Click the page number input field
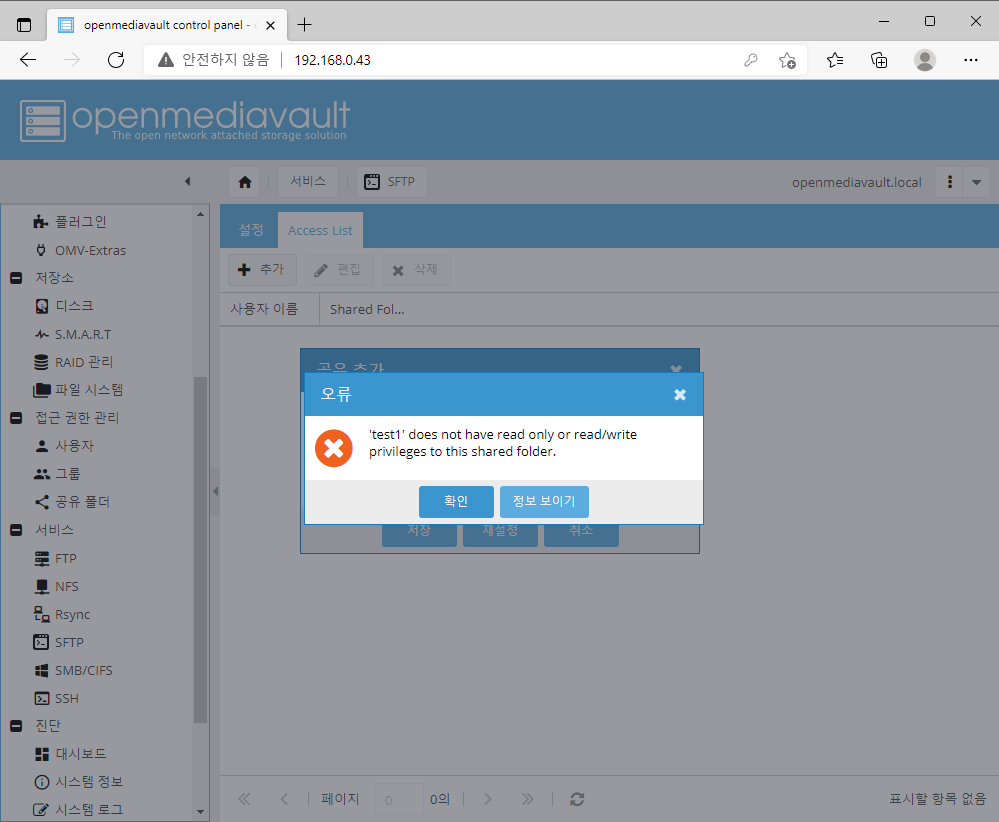 tap(399, 799)
